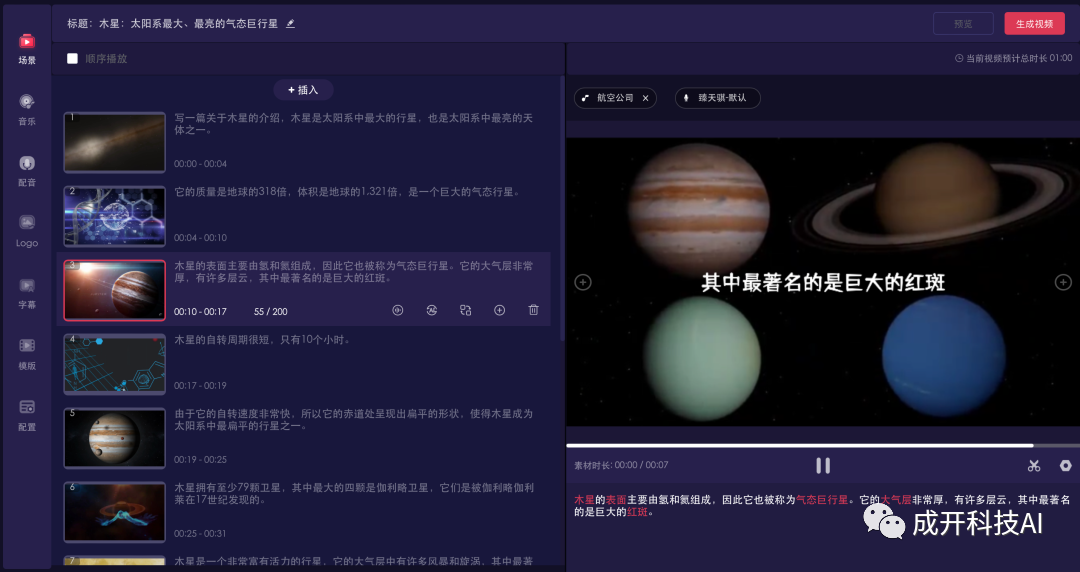The image size is (1080, 572).
Task: Select scene 2 molecule thumbnail
Action: [x=114, y=216]
